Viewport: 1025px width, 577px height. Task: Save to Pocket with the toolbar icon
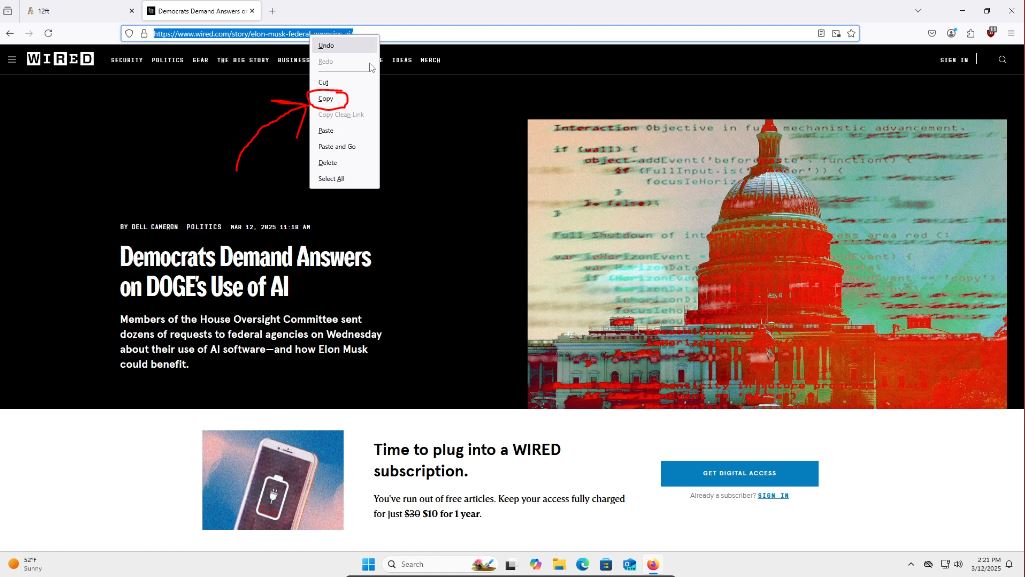tap(932, 33)
